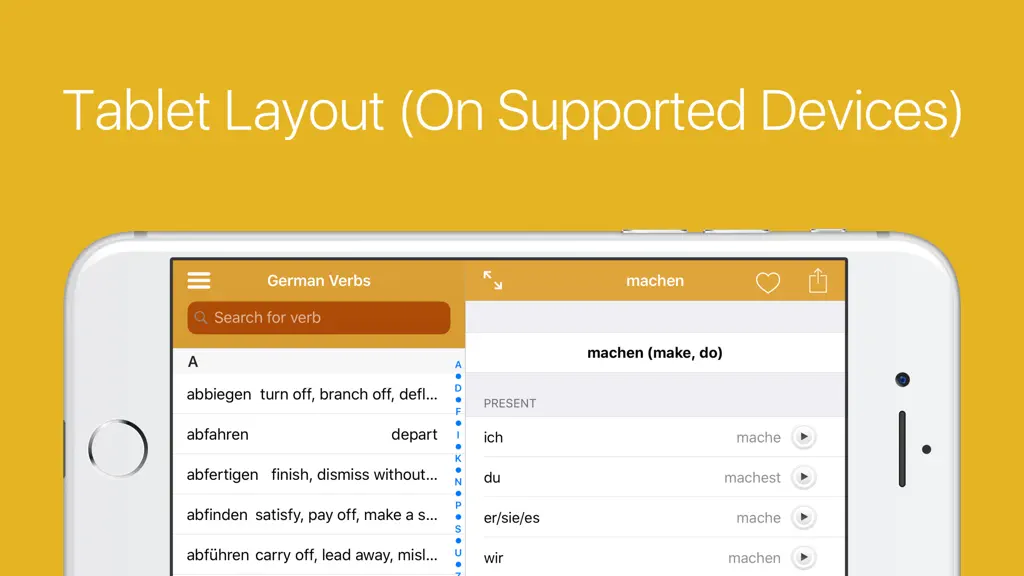Open the hamburger menu in German Verbs
This screenshot has width=1024, height=576.
point(199,280)
